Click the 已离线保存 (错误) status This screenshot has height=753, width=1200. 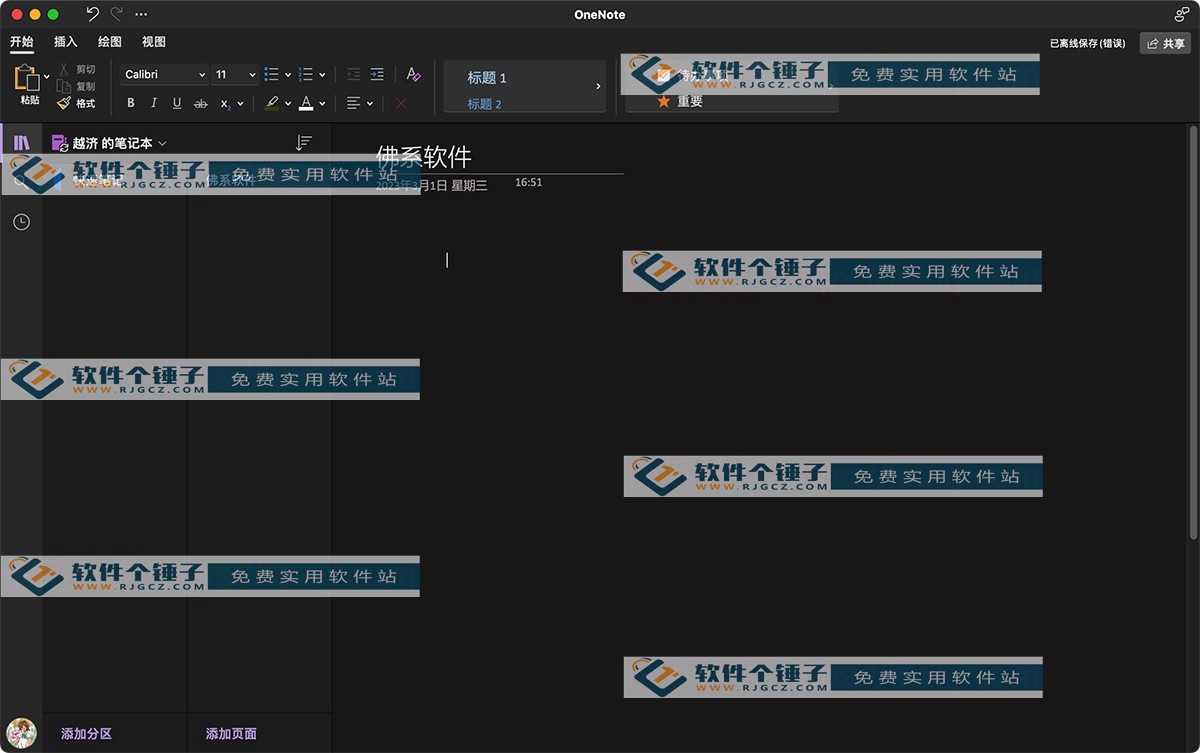(x=1087, y=43)
